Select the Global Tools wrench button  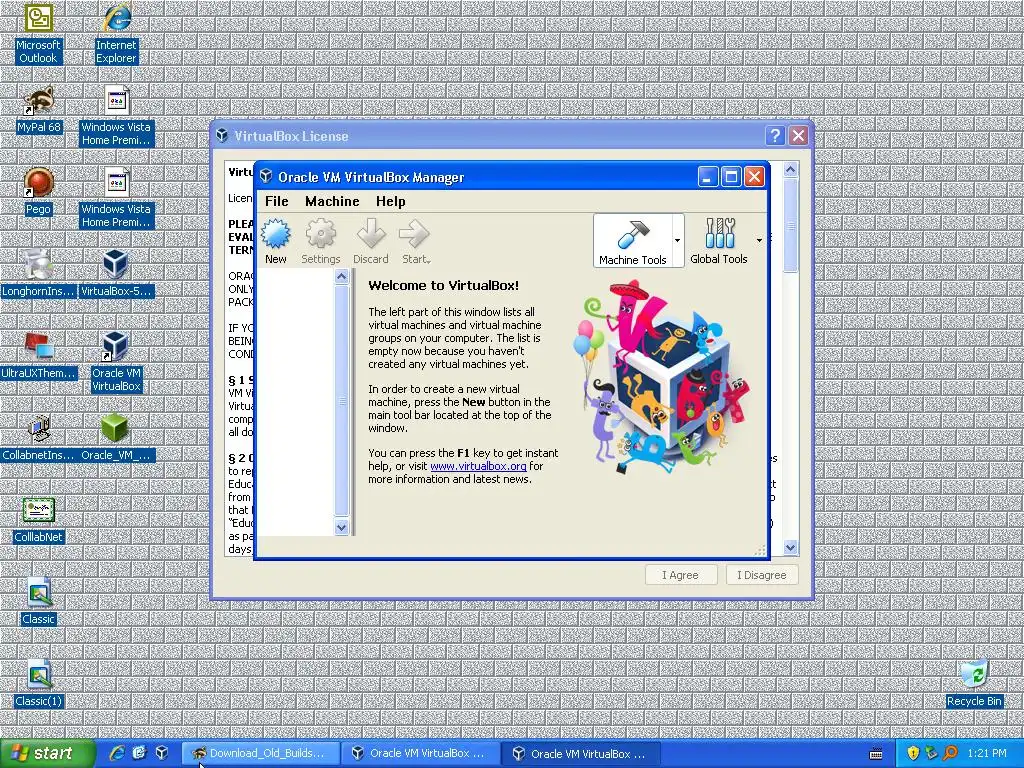[718, 241]
